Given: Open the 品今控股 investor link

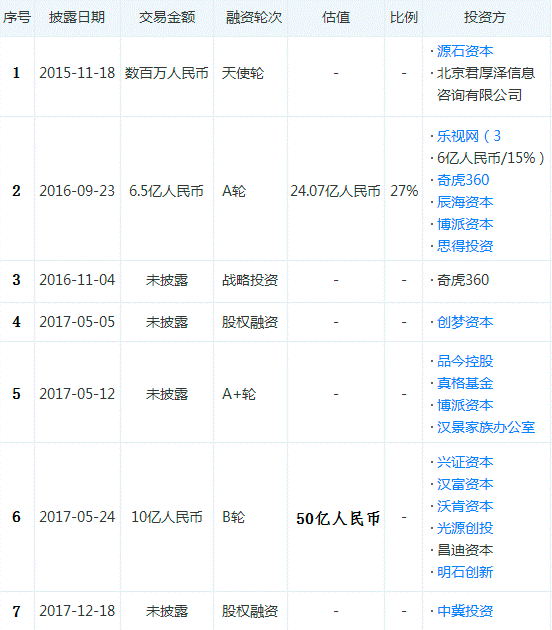Looking at the screenshot, I should coord(465,361).
